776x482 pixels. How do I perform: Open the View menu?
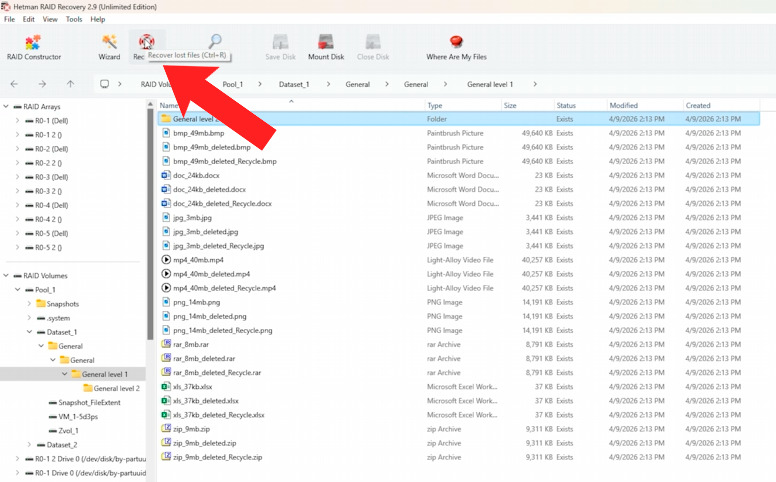(50, 19)
